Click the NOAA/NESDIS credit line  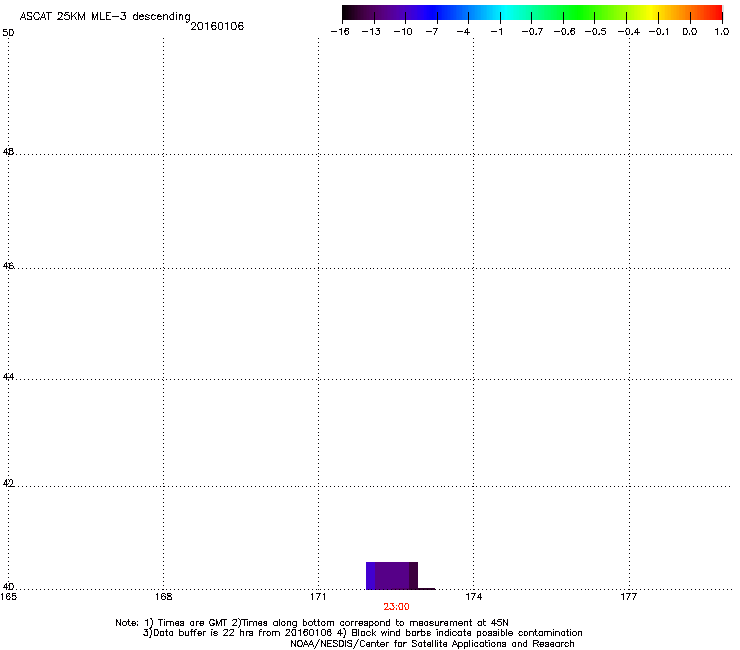click(x=432, y=644)
